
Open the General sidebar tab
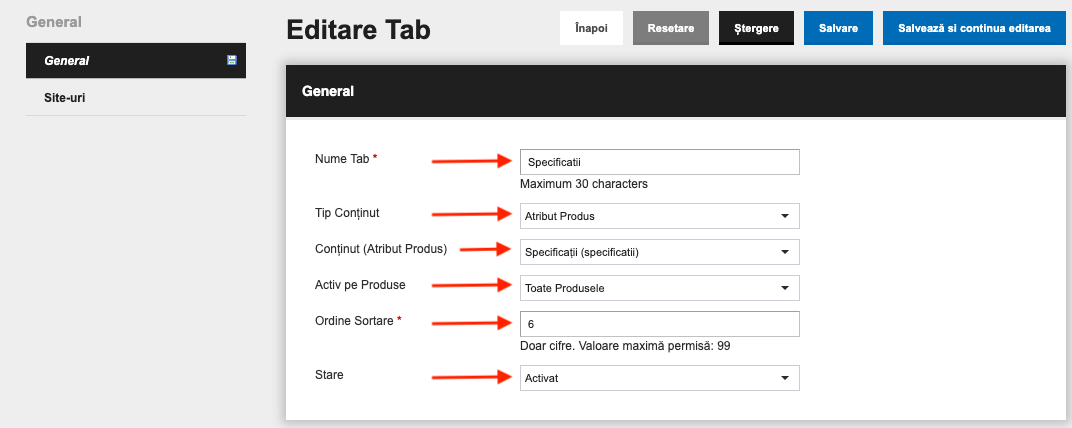coord(136,61)
